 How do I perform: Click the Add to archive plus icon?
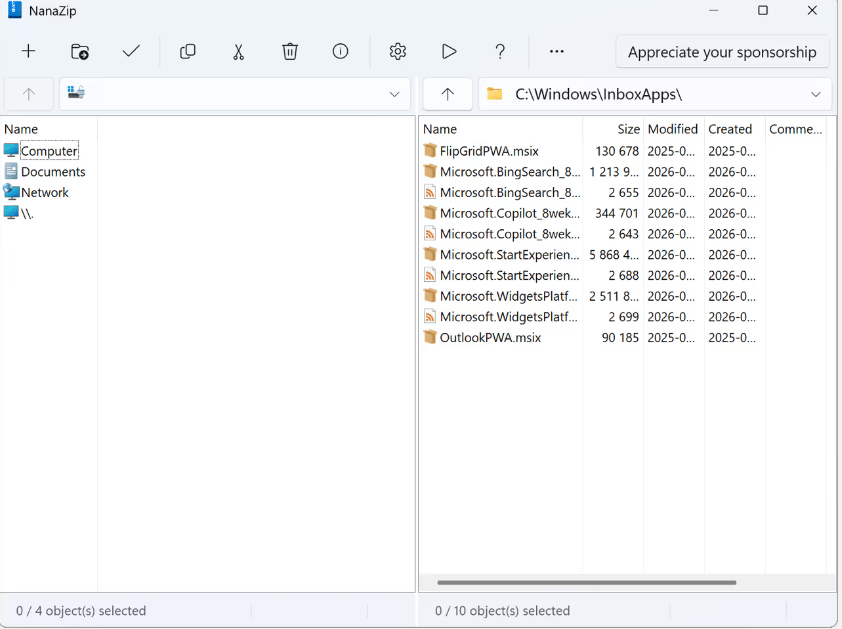pos(28,52)
